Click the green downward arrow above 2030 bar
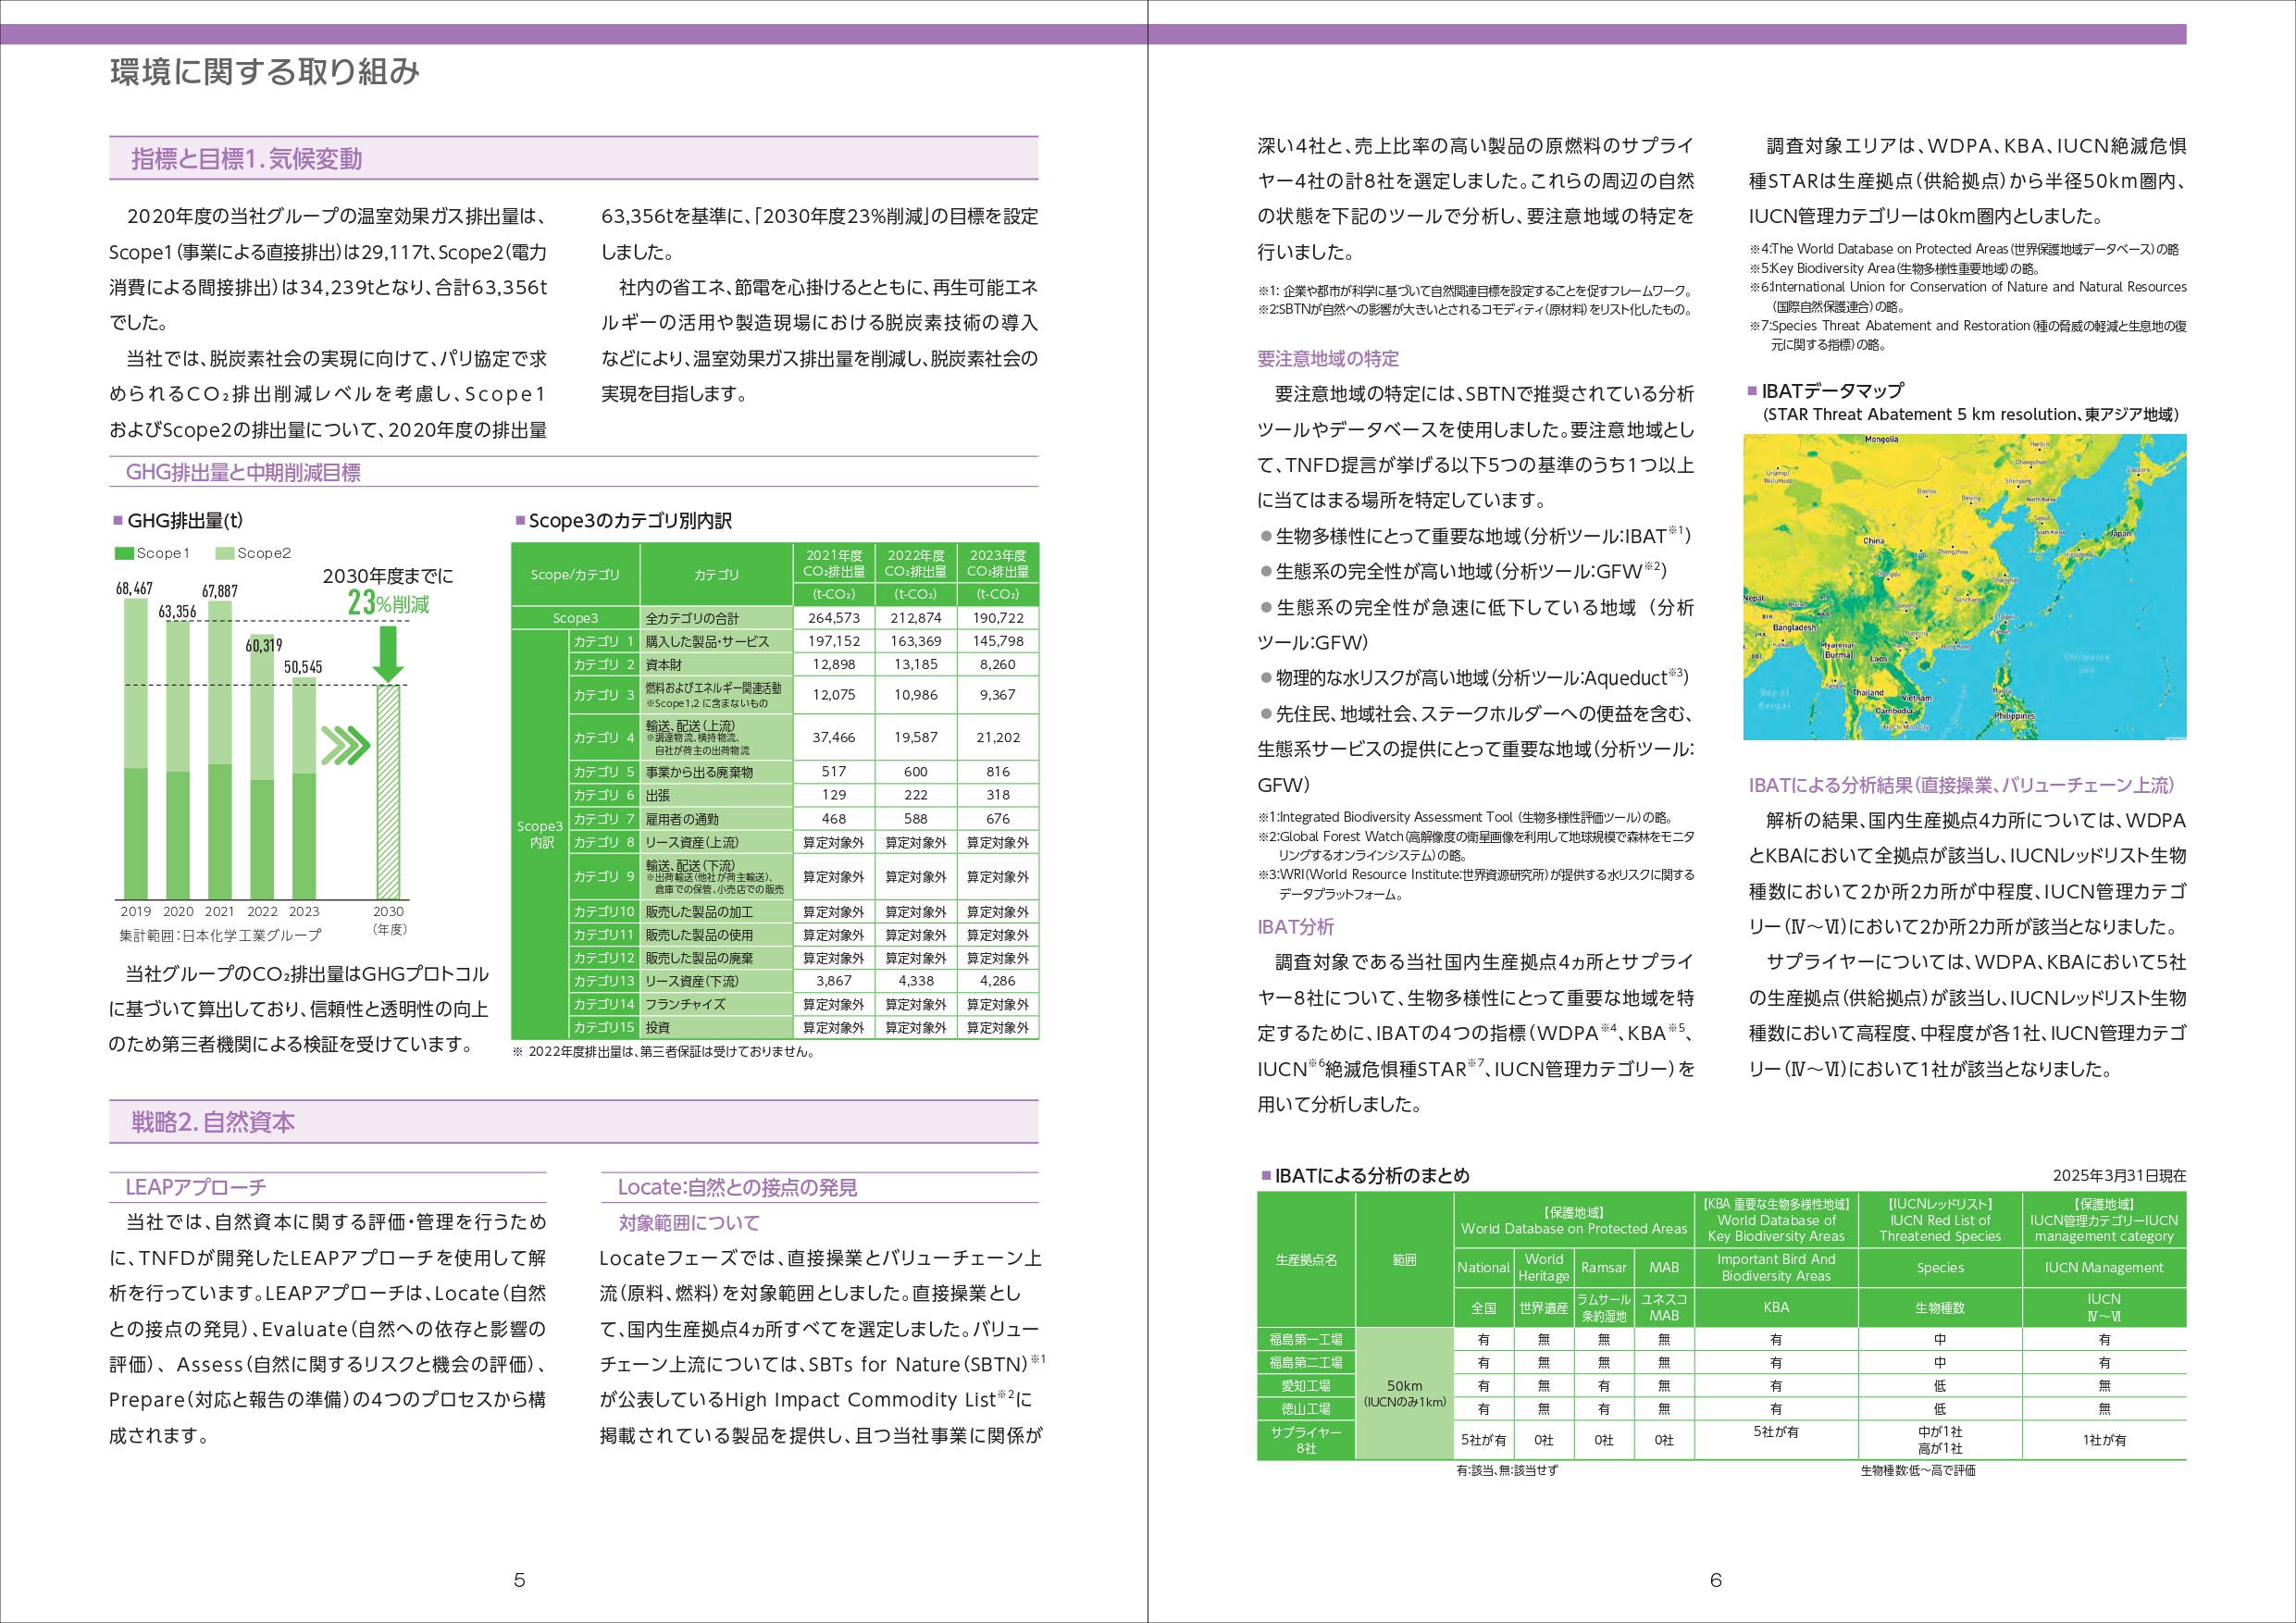The image size is (2296, 1623). pos(388,654)
